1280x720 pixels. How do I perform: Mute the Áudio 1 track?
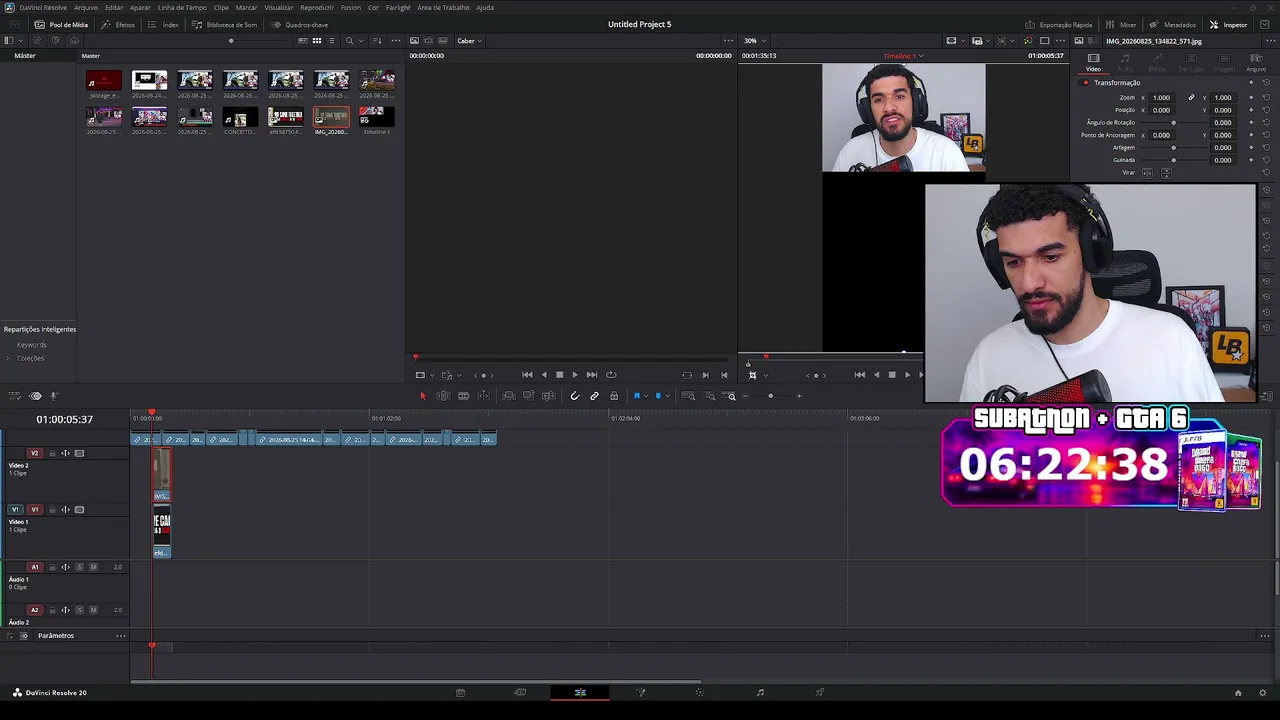(x=94, y=567)
